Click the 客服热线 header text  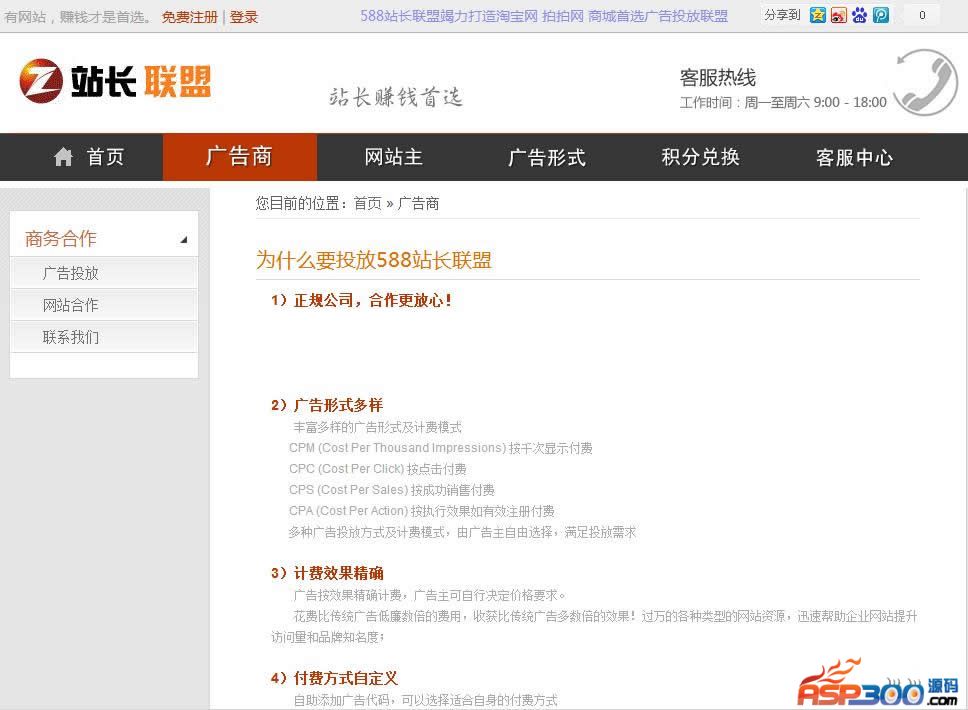click(717, 78)
